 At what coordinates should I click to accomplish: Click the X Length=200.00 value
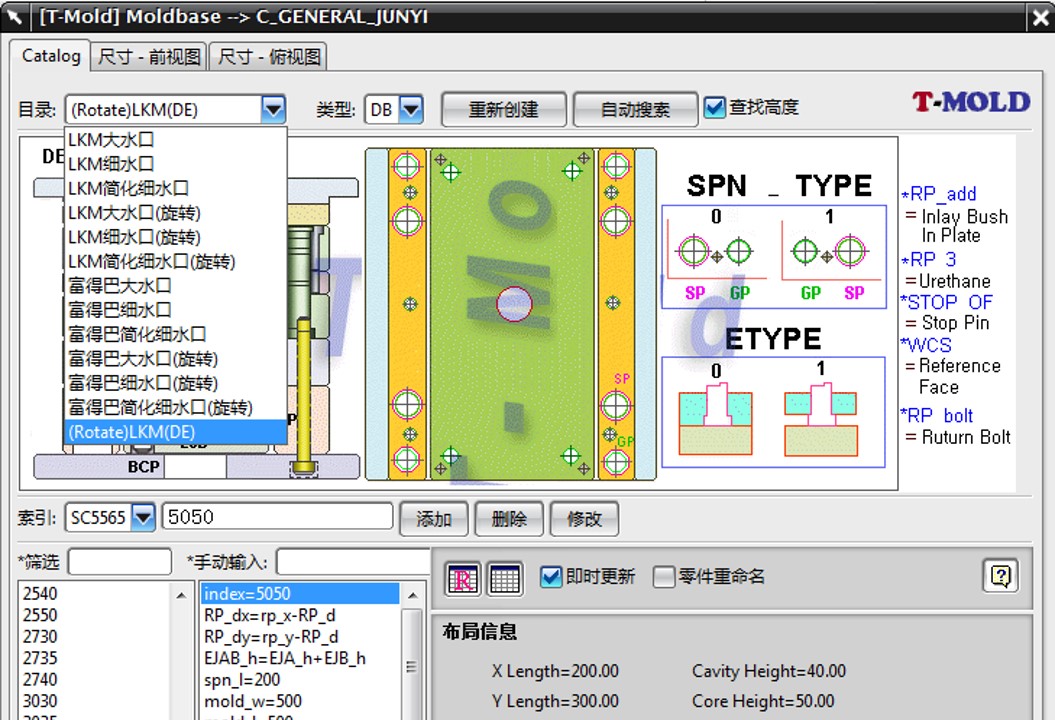point(555,671)
